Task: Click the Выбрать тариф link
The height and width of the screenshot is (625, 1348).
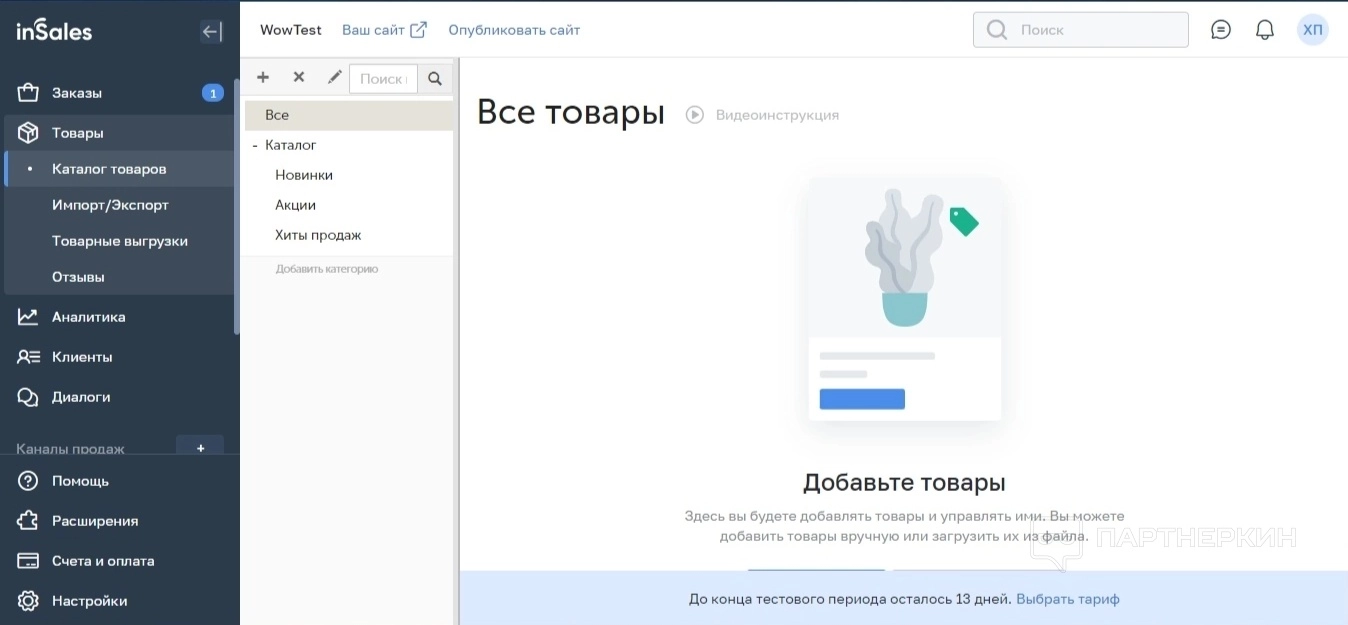Action: [x=1067, y=599]
